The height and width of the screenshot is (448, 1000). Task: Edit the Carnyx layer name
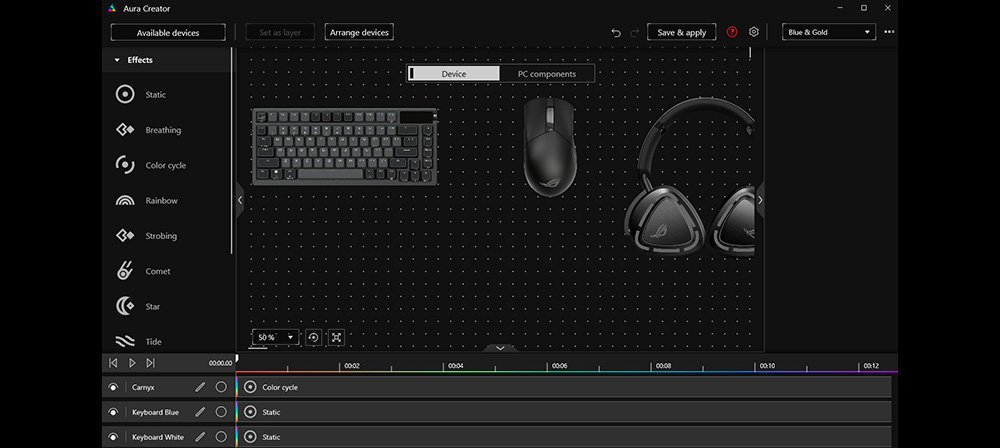tap(200, 387)
